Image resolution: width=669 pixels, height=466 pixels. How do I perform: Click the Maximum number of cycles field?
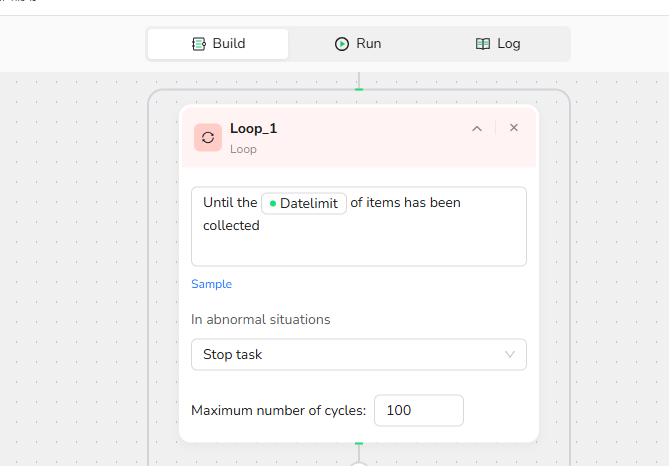click(420, 410)
